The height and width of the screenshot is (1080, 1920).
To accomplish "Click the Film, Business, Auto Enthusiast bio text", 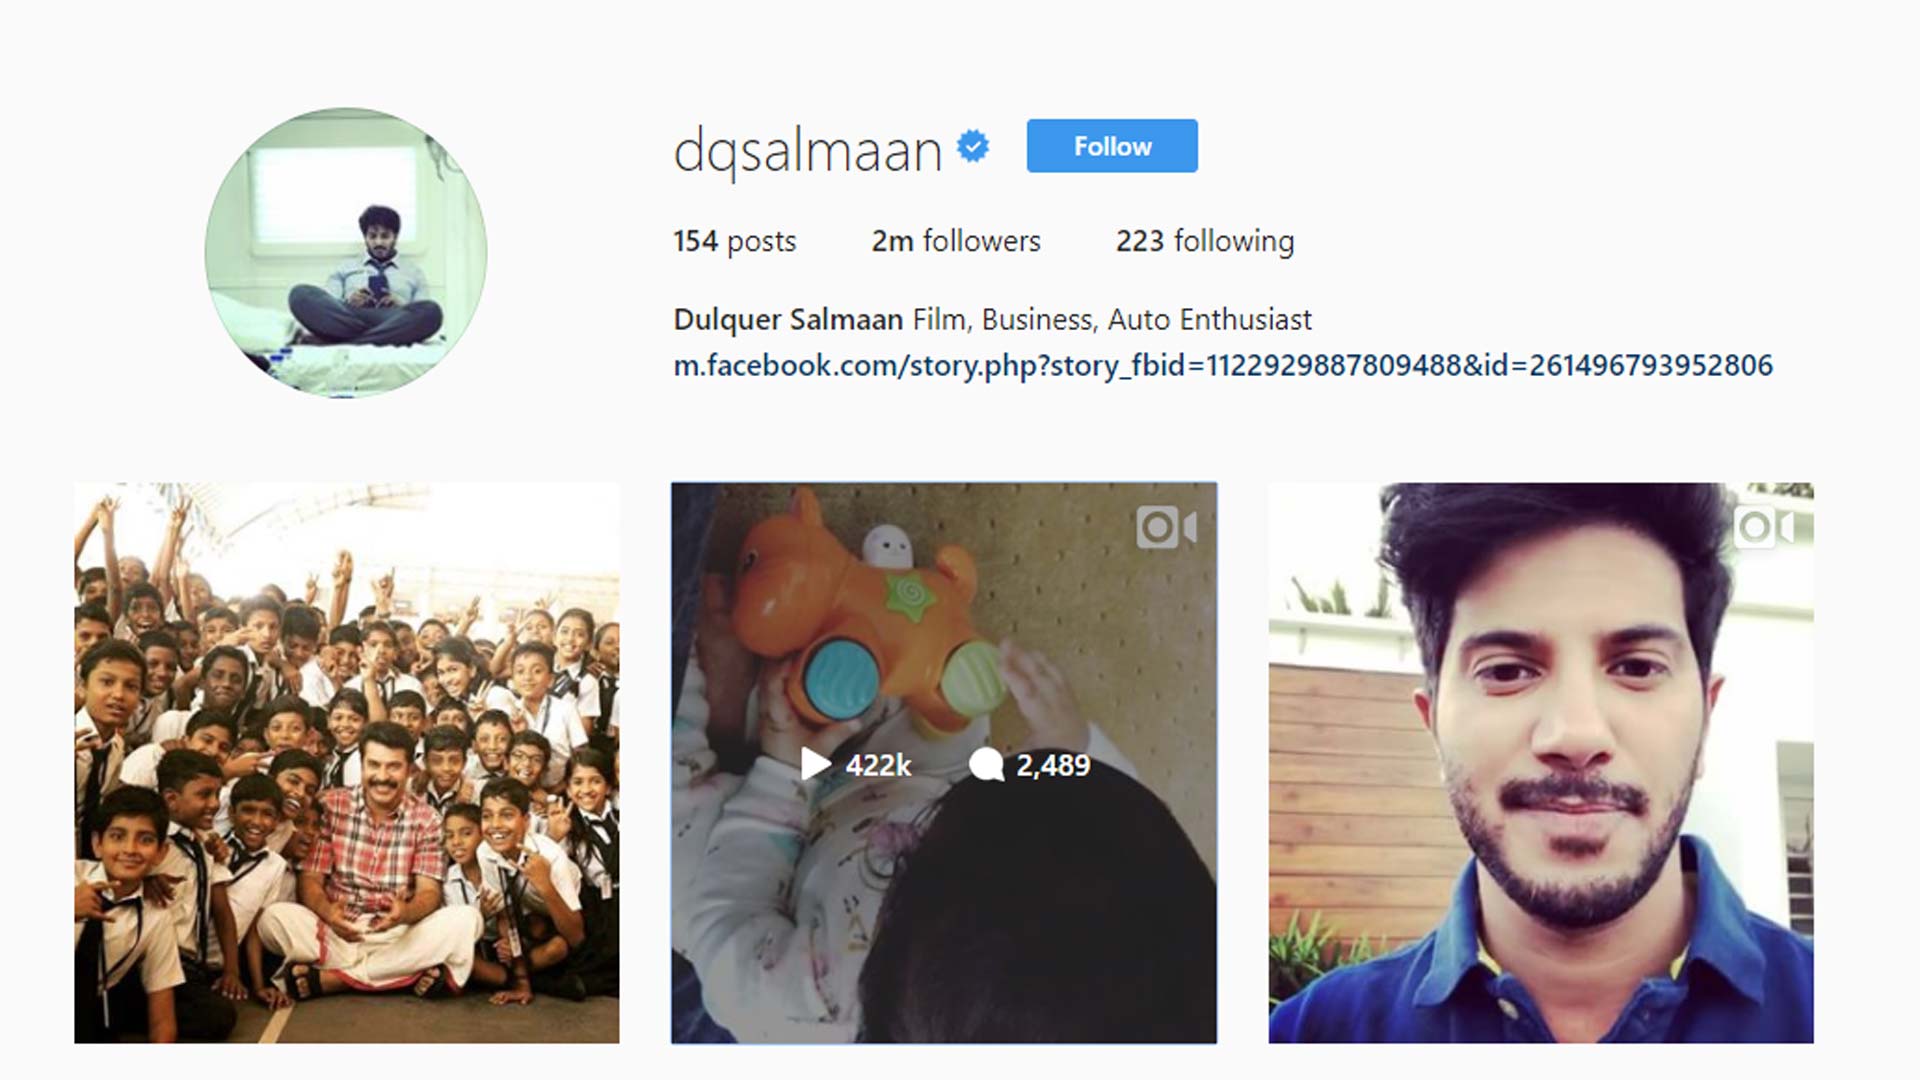I will pyautogui.click(x=1112, y=320).
